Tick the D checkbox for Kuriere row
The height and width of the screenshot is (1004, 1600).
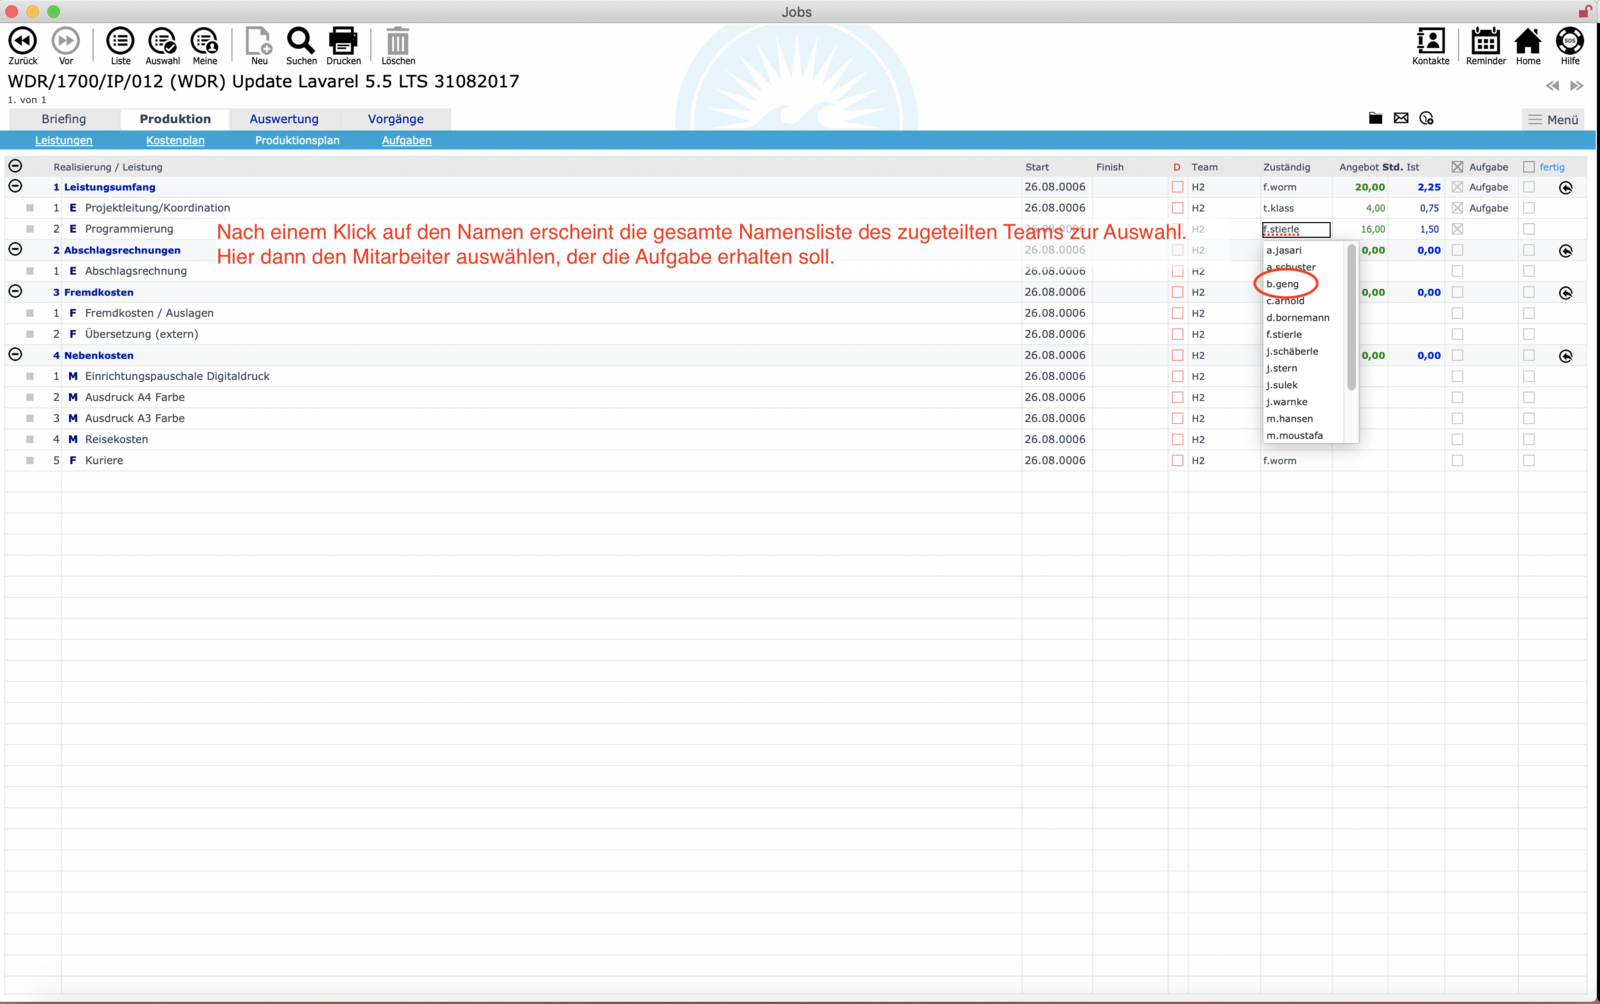pyautogui.click(x=1177, y=461)
